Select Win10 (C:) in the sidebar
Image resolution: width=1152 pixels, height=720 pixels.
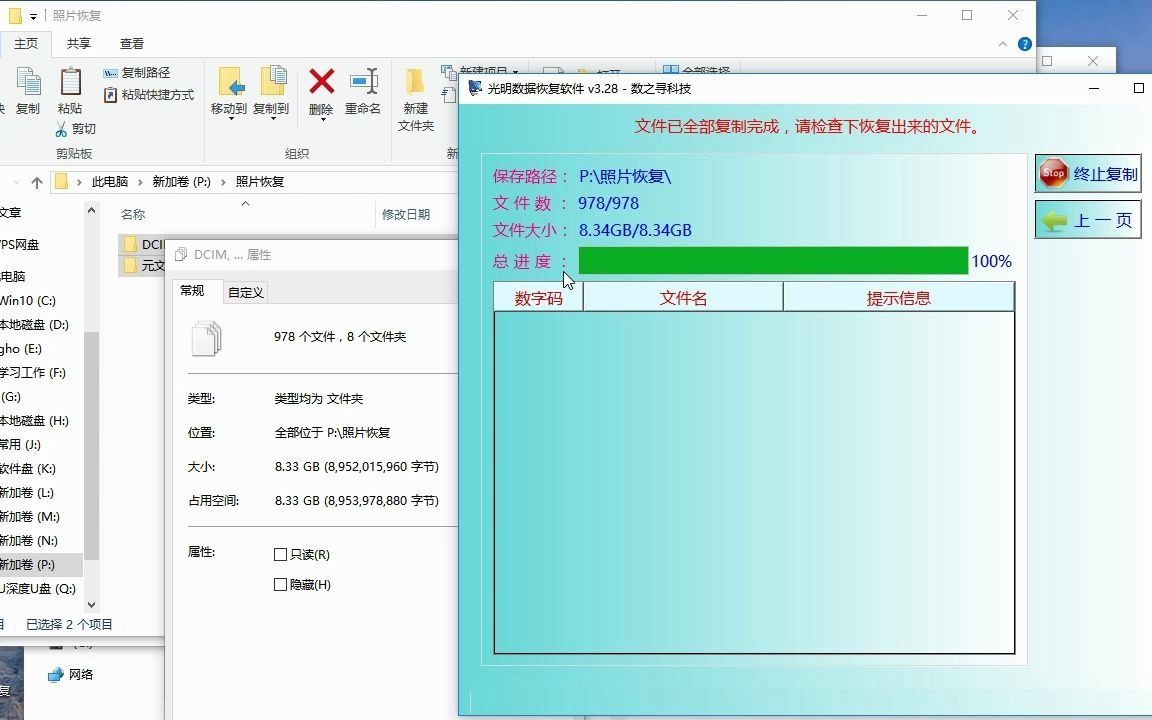click(27, 300)
